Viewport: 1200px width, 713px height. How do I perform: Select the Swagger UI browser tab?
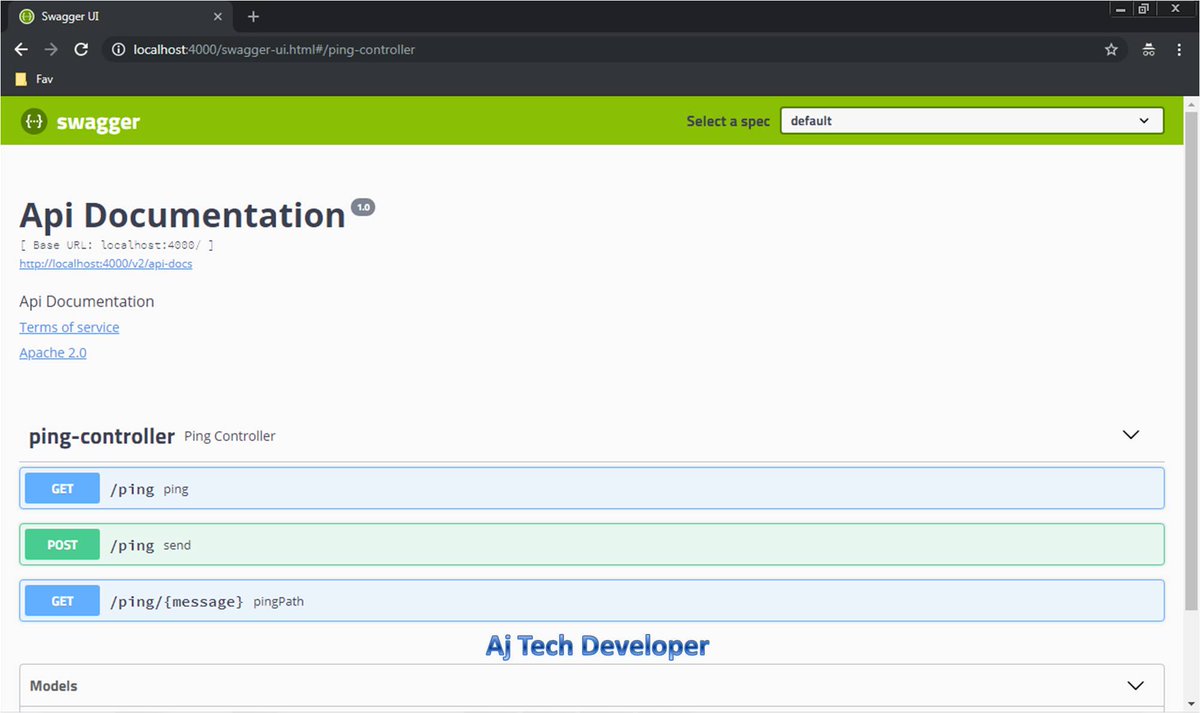point(120,17)
